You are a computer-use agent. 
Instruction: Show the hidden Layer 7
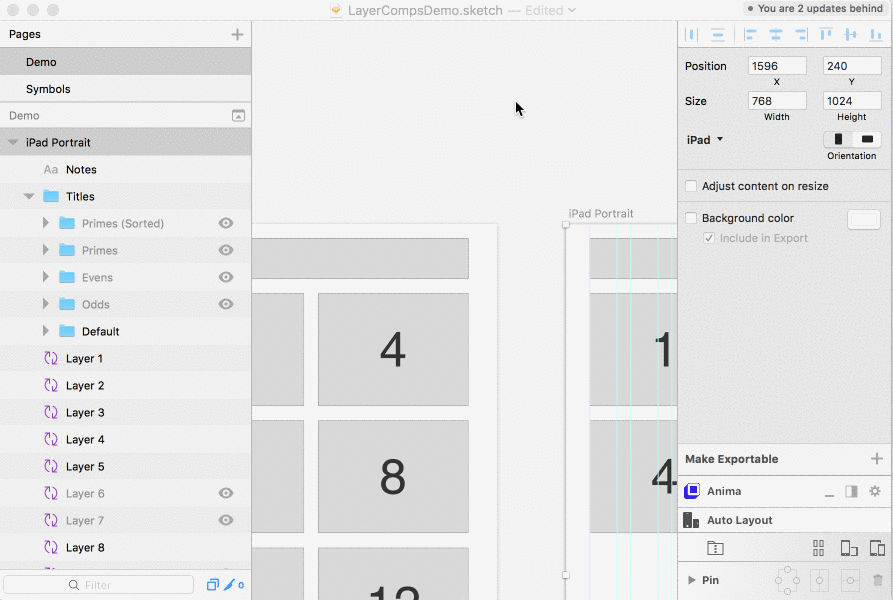point(226,520)
